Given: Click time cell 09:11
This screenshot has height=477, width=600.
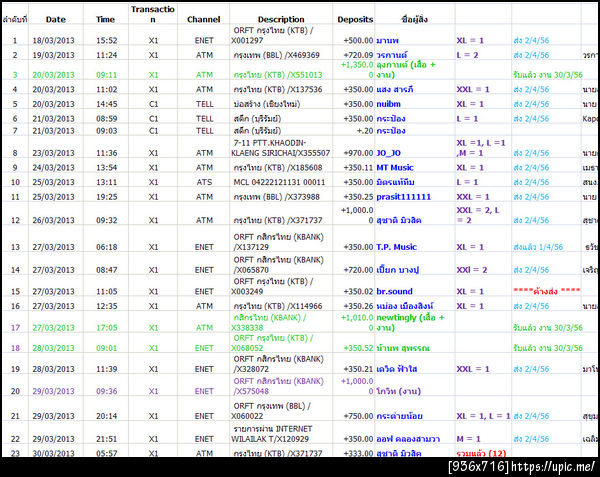Looking at the screenshot, I should click(x=106, y=75).
